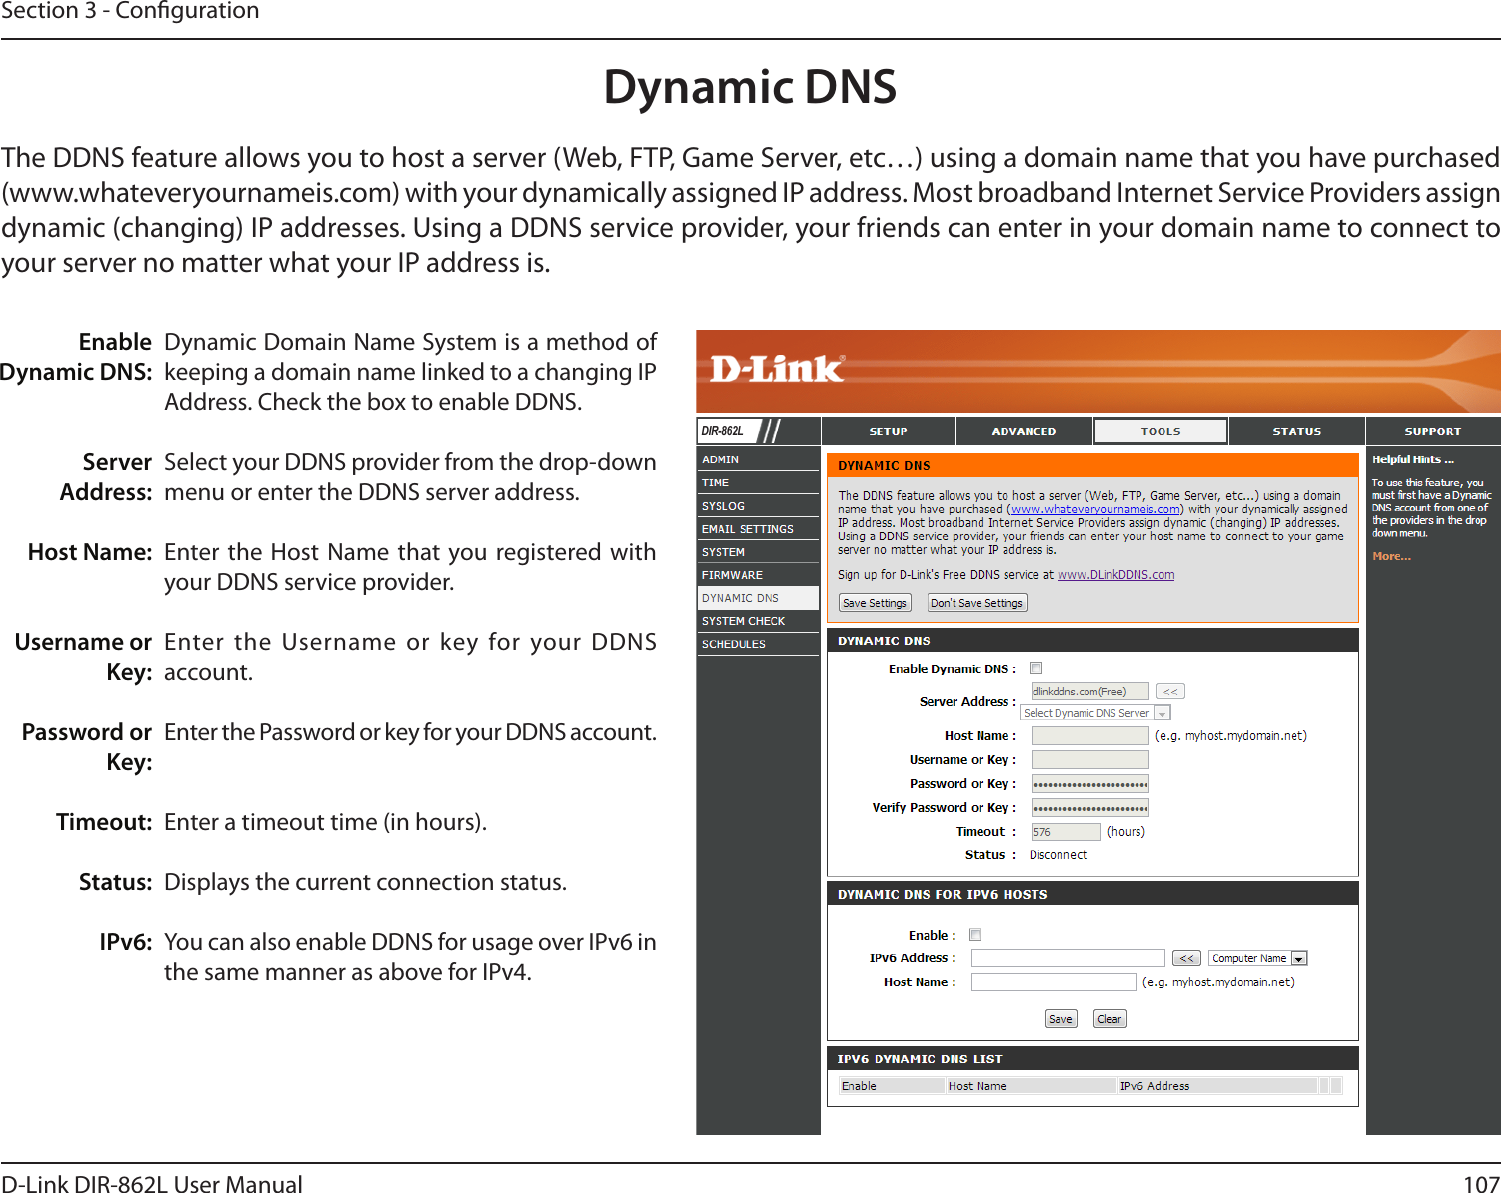Follow the www.whateveryournameis.com link
This screenshot has width=1501, height=1193.
click(1095, 509)
